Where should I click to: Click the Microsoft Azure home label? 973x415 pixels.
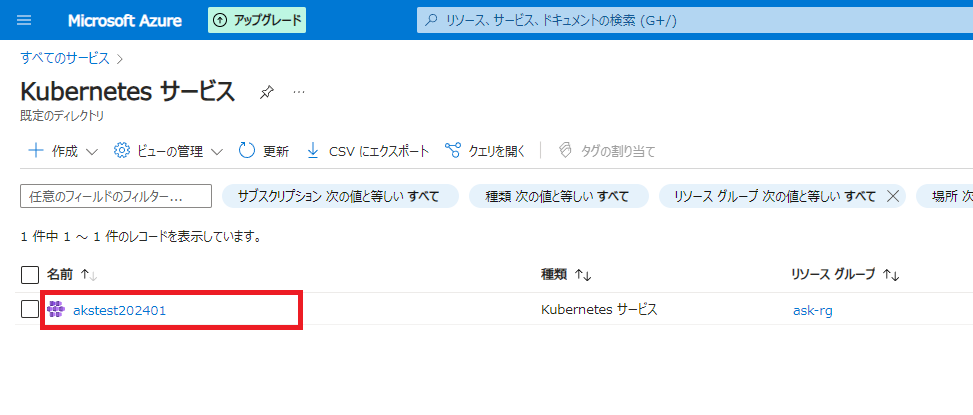125,20
